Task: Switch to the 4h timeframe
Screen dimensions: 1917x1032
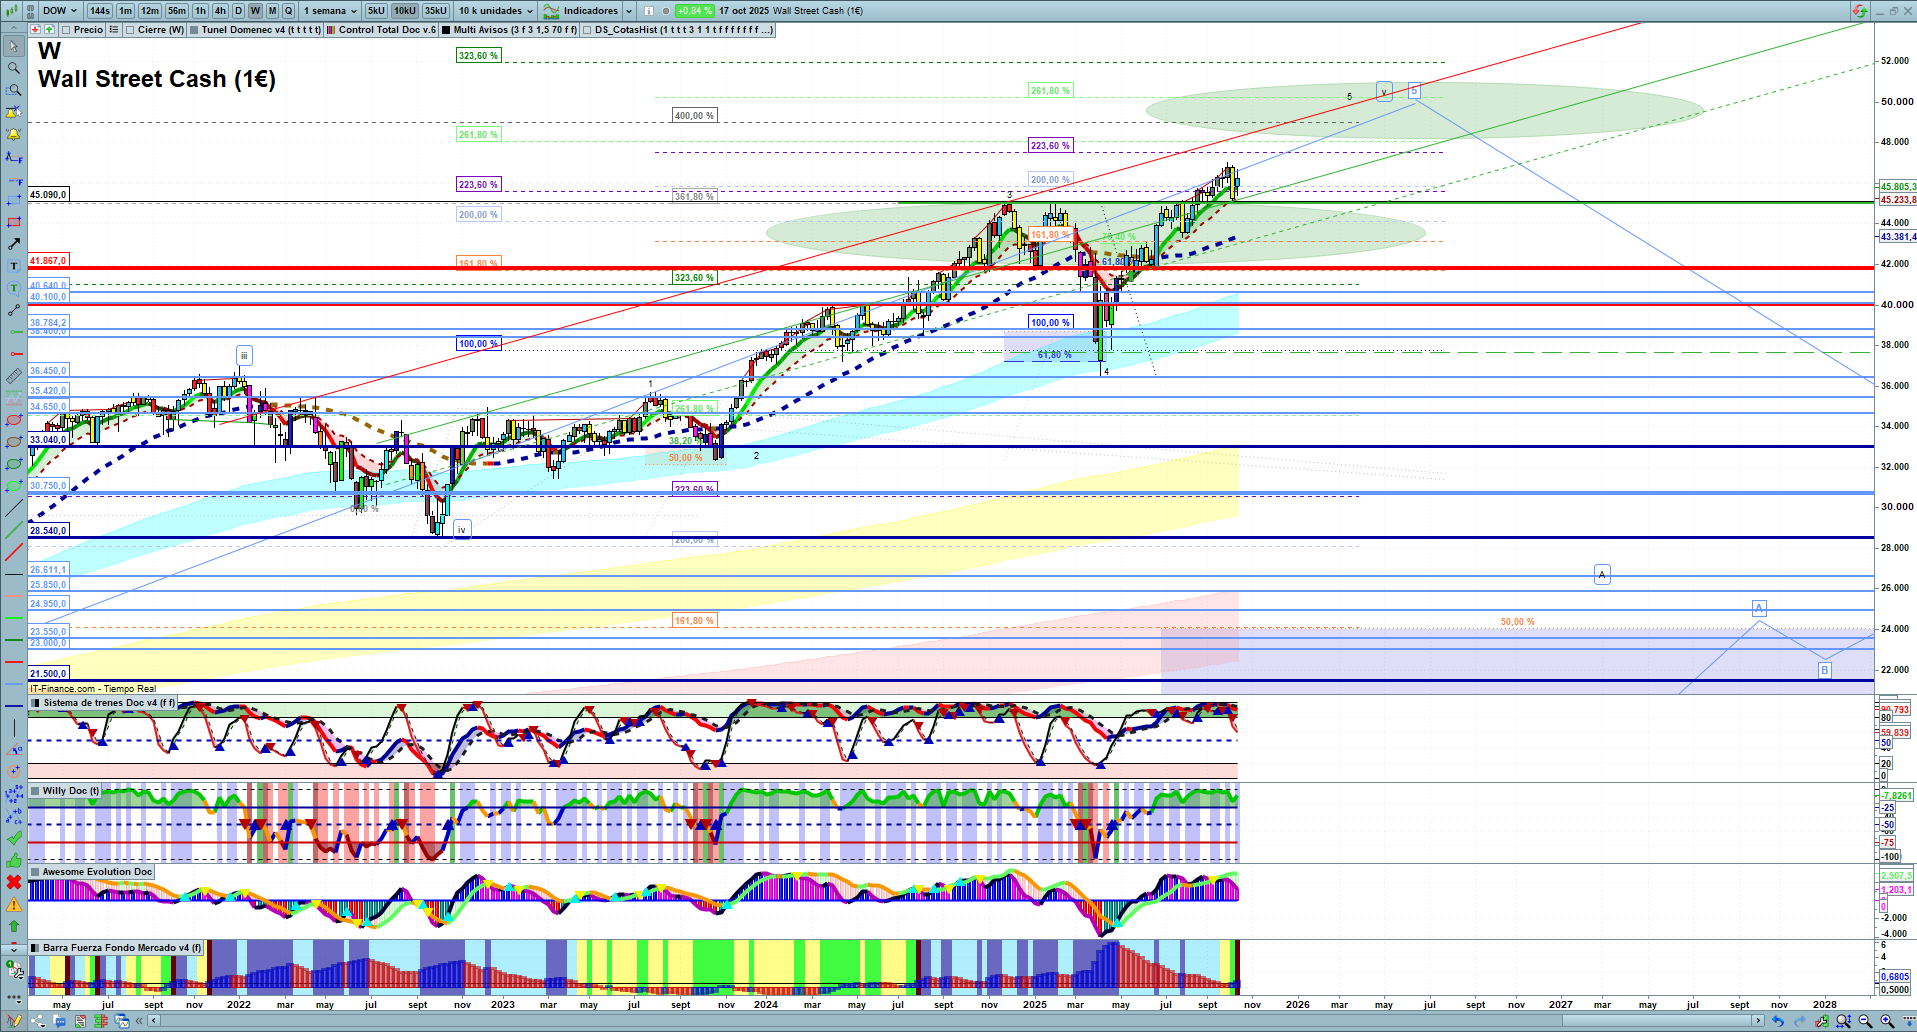Action: [x=220, y=11]
